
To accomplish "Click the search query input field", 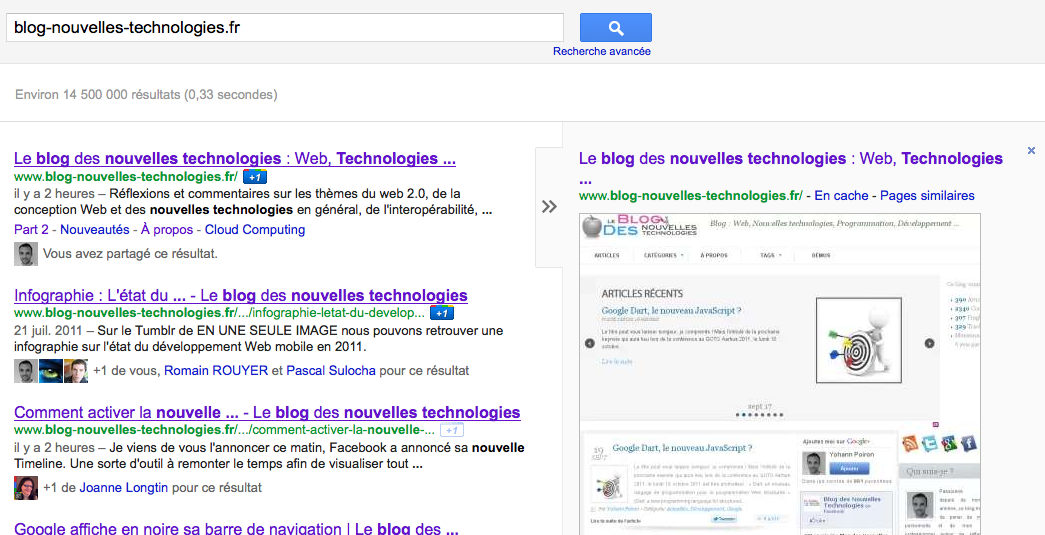I will [284, 27].
